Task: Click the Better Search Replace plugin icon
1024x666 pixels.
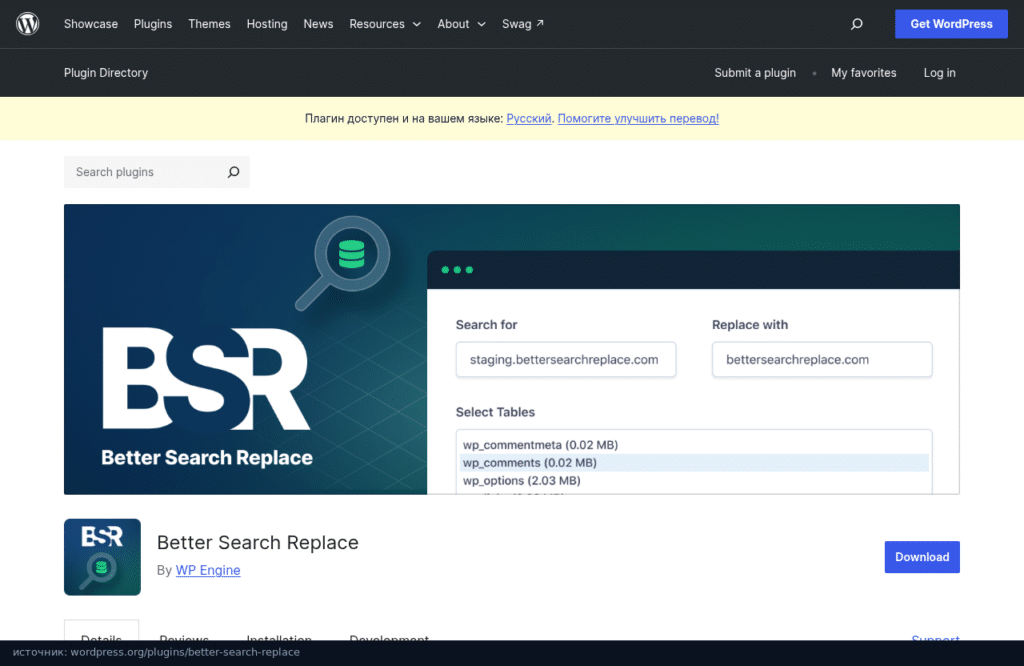Action: (x=102, y=557)
